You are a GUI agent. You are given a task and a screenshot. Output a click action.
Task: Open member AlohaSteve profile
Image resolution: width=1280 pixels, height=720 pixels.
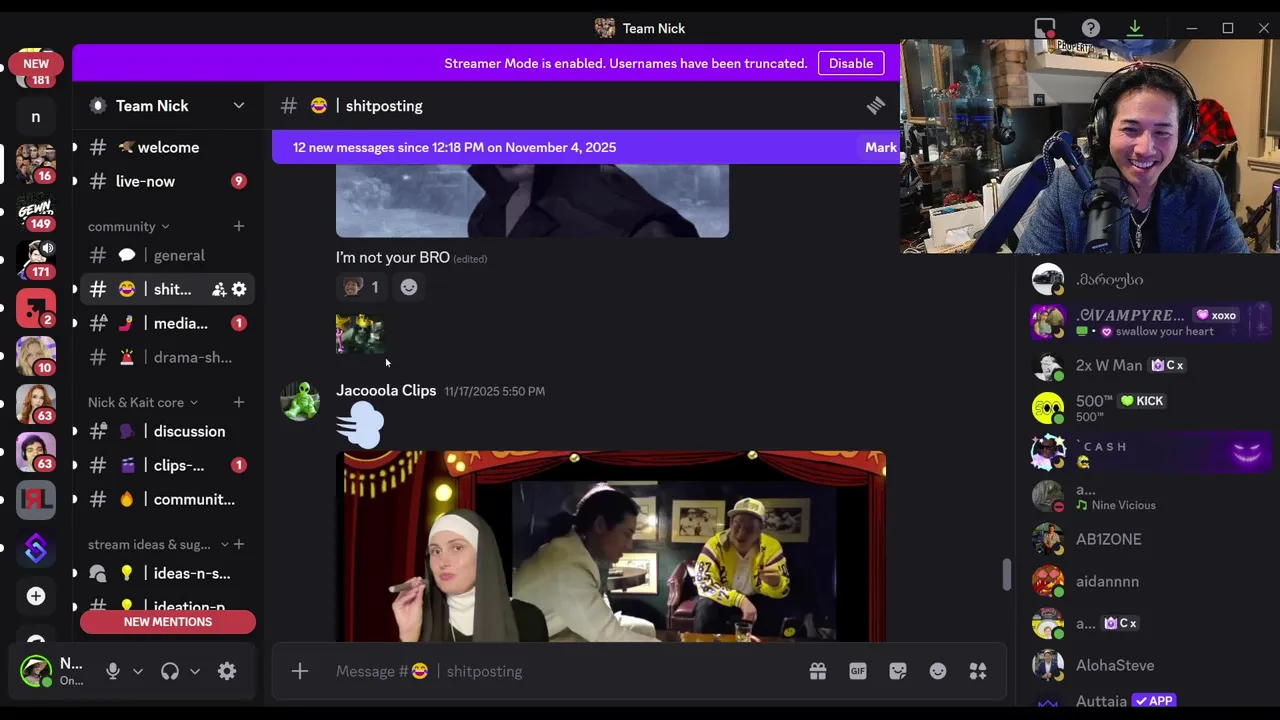click(1147, 665)
